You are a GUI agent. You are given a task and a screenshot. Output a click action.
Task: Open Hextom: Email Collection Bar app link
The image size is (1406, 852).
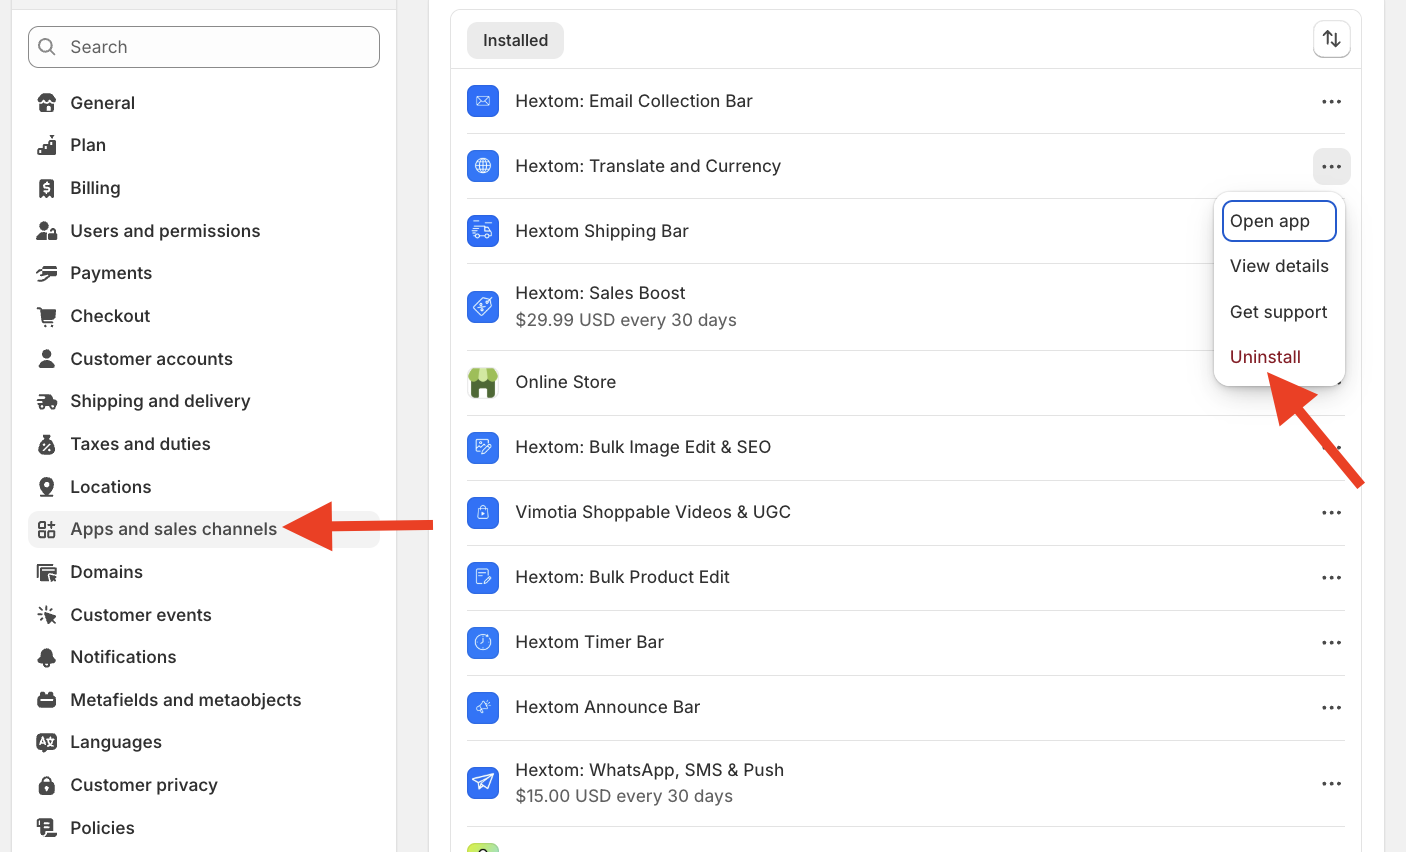click(634, 101)
